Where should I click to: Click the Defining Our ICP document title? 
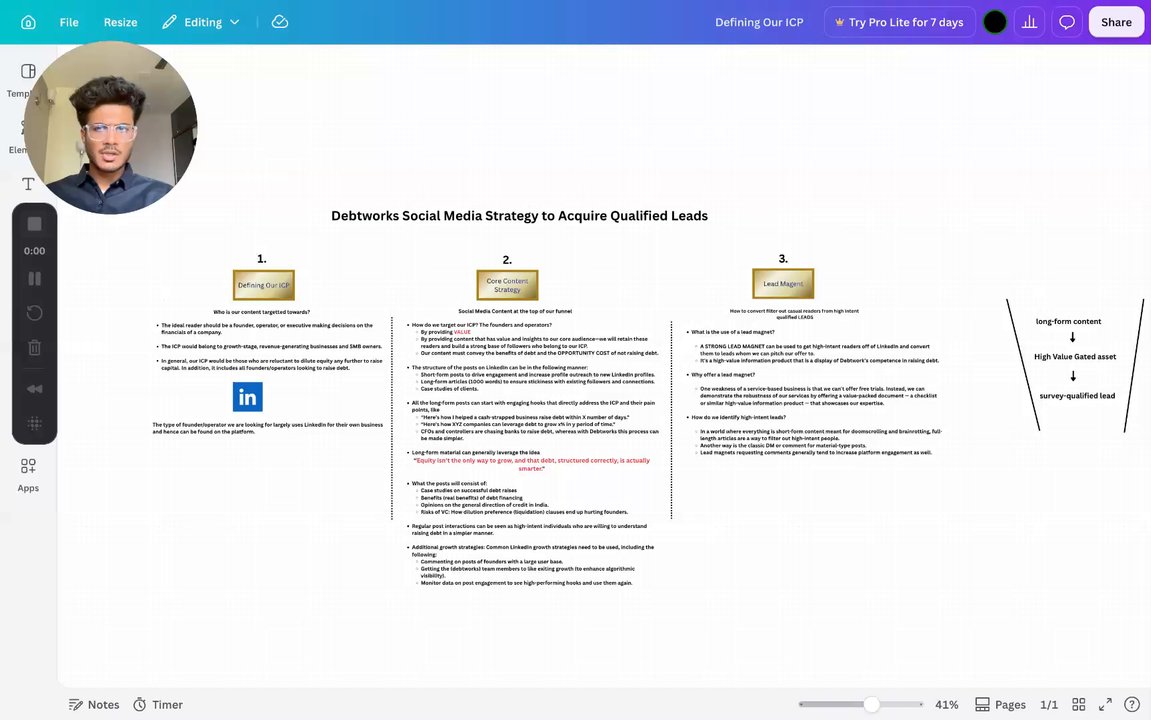pyautogui.click(x=759, y=22)
